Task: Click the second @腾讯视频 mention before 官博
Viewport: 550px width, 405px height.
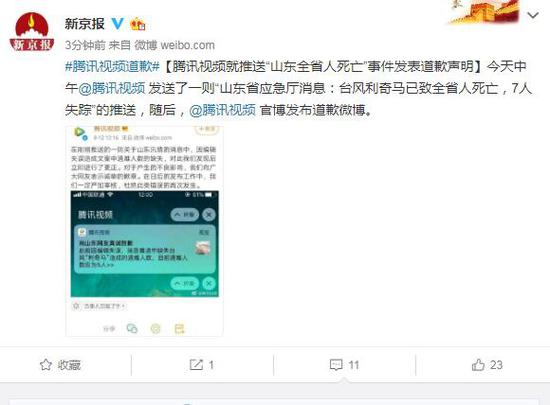Action: point(222,110)
